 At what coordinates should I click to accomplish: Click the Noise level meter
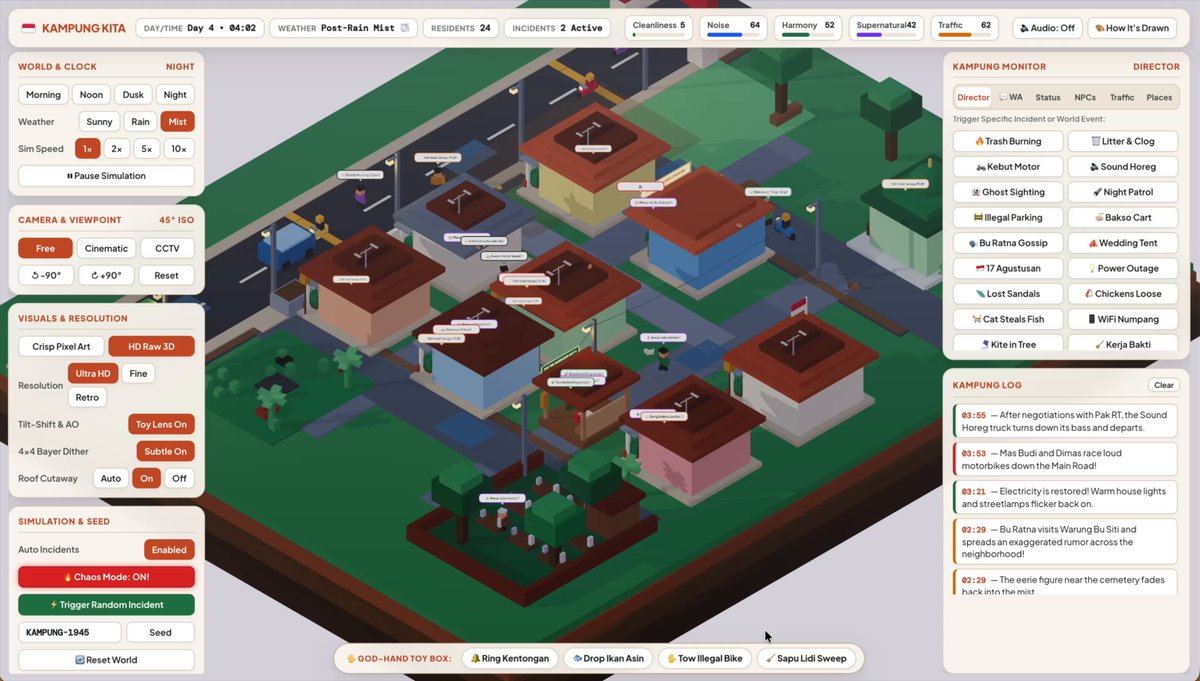tap(734, 28)
